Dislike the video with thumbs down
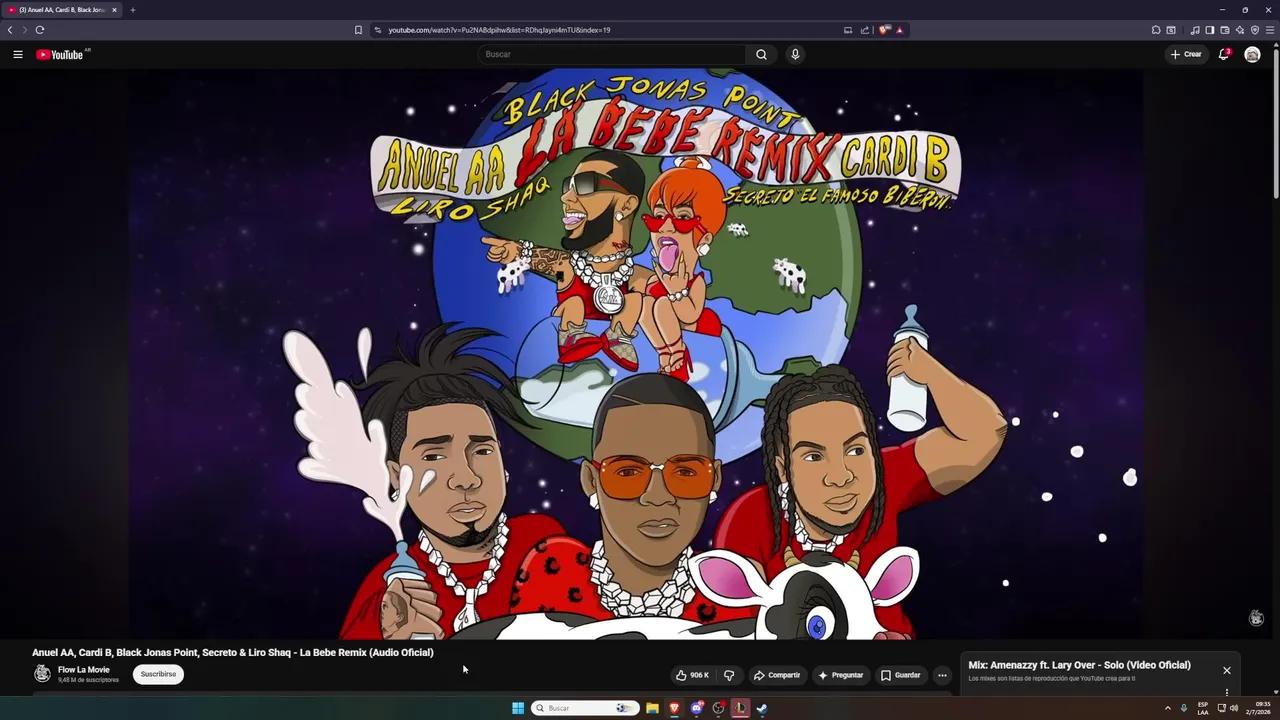The image size is (1280, 720). click(x=729, y=675)
